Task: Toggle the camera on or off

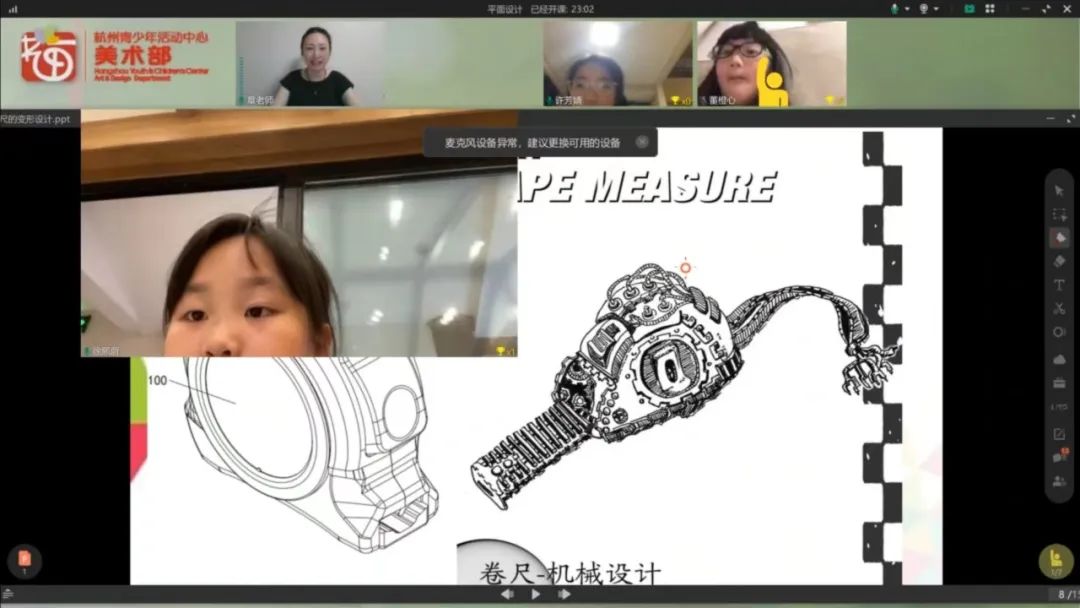Action: pos(923,8)
